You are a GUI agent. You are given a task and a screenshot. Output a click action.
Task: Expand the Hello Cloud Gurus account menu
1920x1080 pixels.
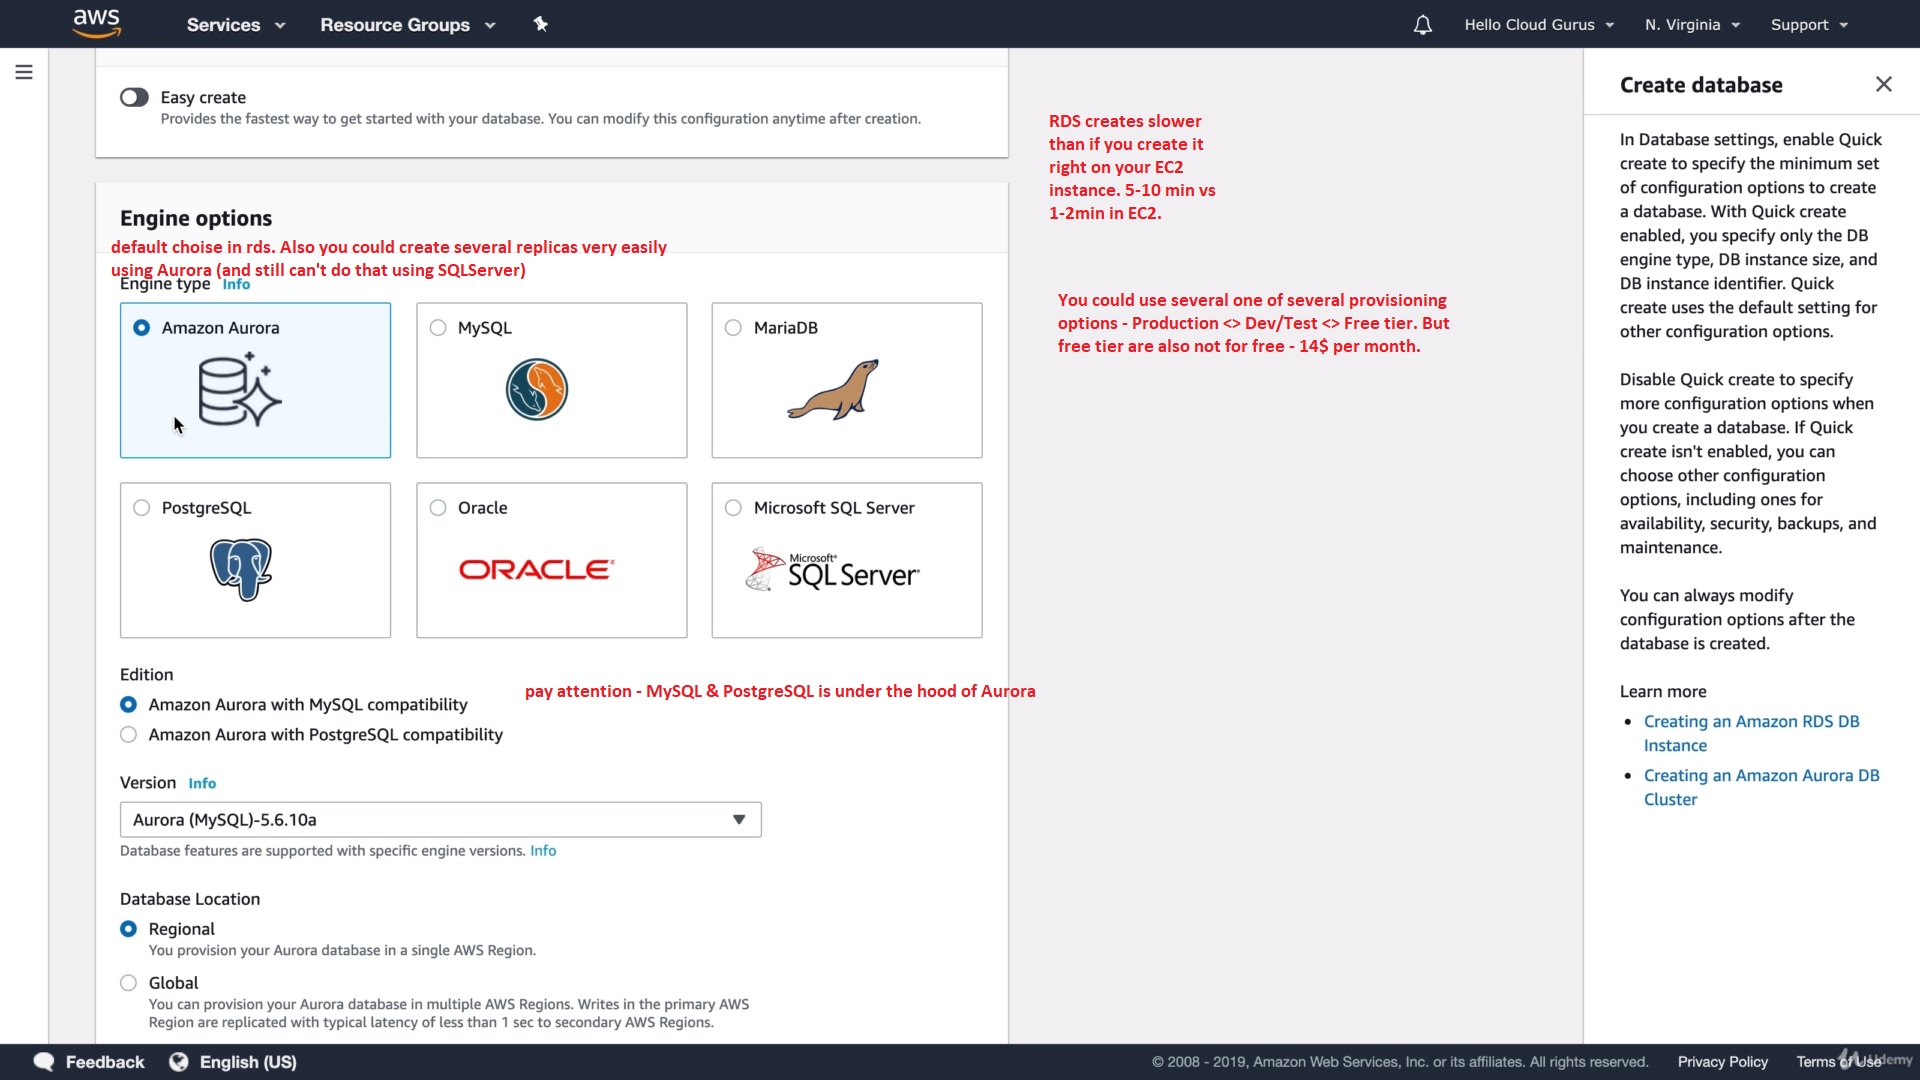point(1538,25)
